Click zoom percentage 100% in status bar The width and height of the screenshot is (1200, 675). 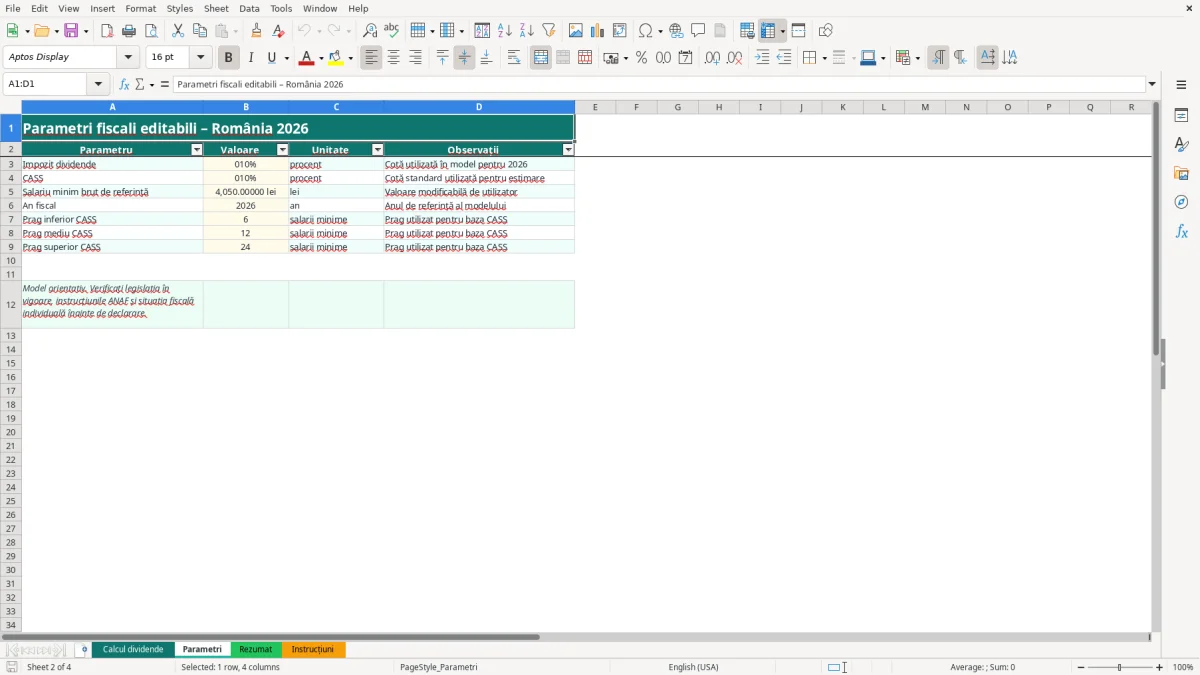pyautogui.click(x=1183, y=667)
